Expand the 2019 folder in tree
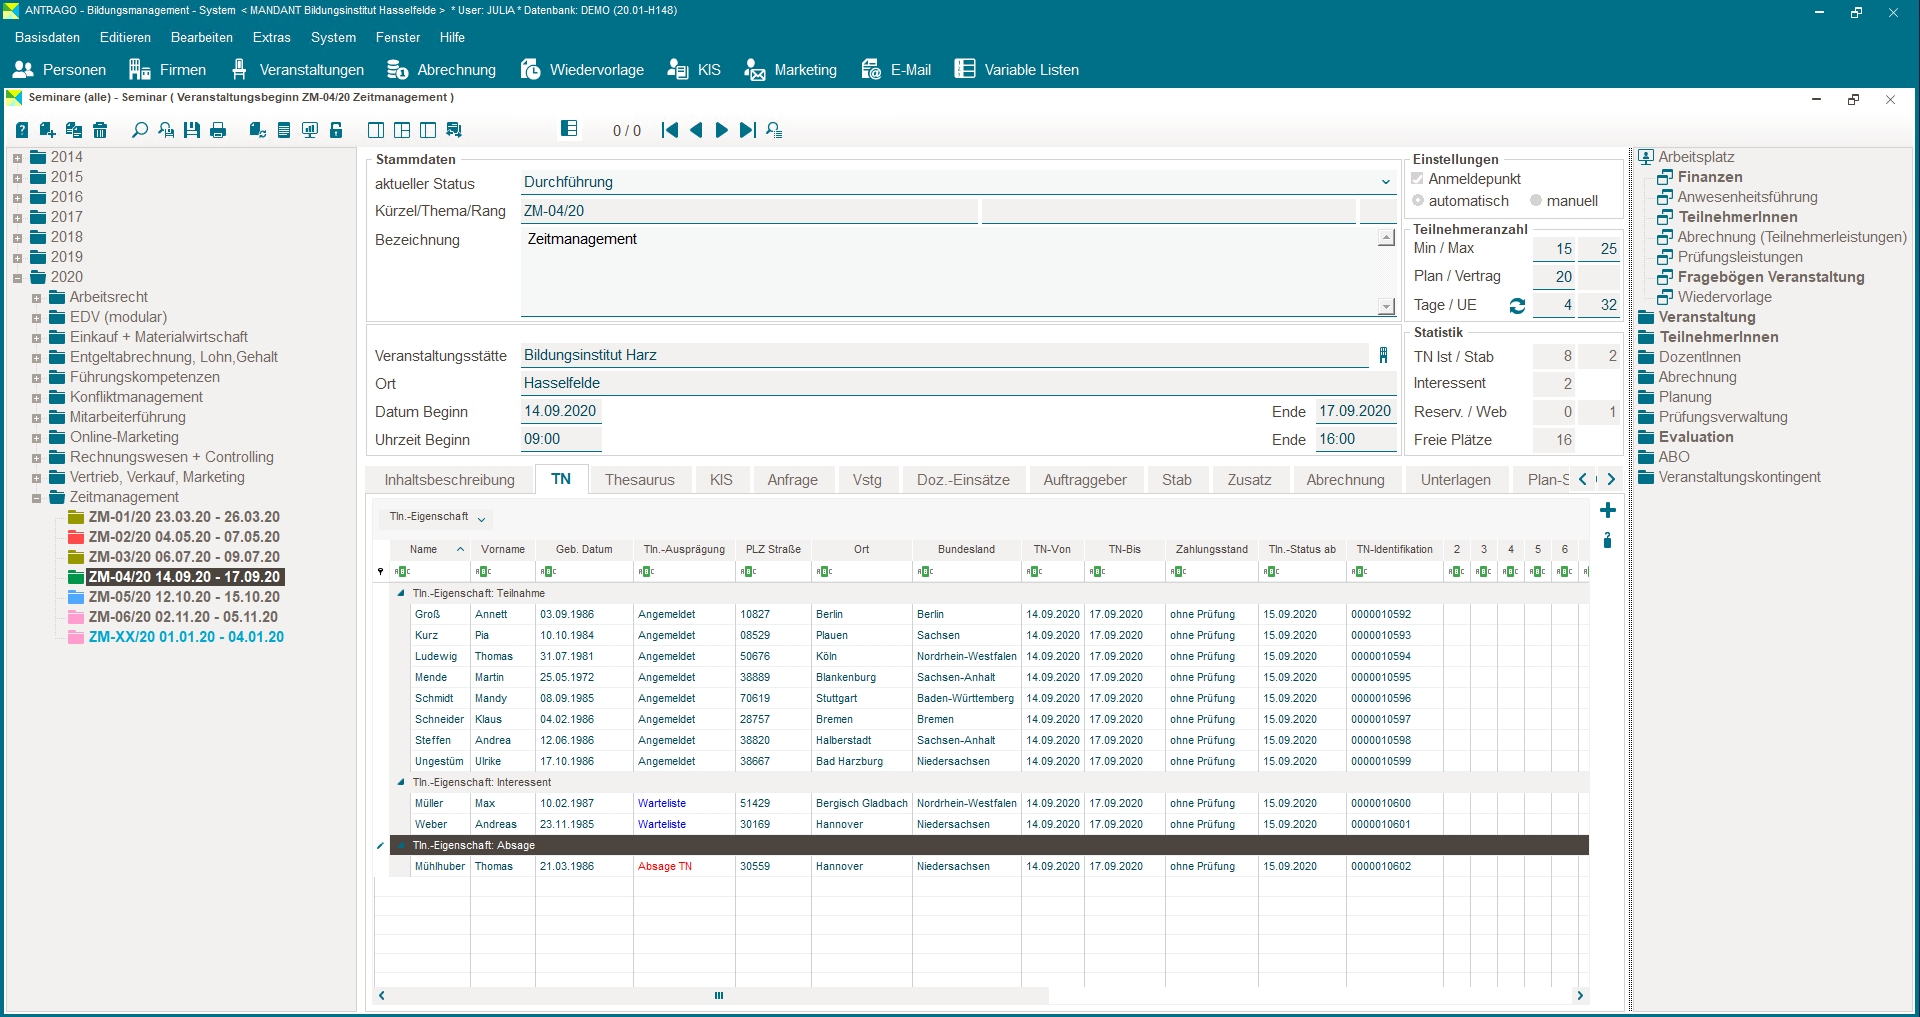The height and width of the screenshot is (1017, 1920). pos(17,258)
